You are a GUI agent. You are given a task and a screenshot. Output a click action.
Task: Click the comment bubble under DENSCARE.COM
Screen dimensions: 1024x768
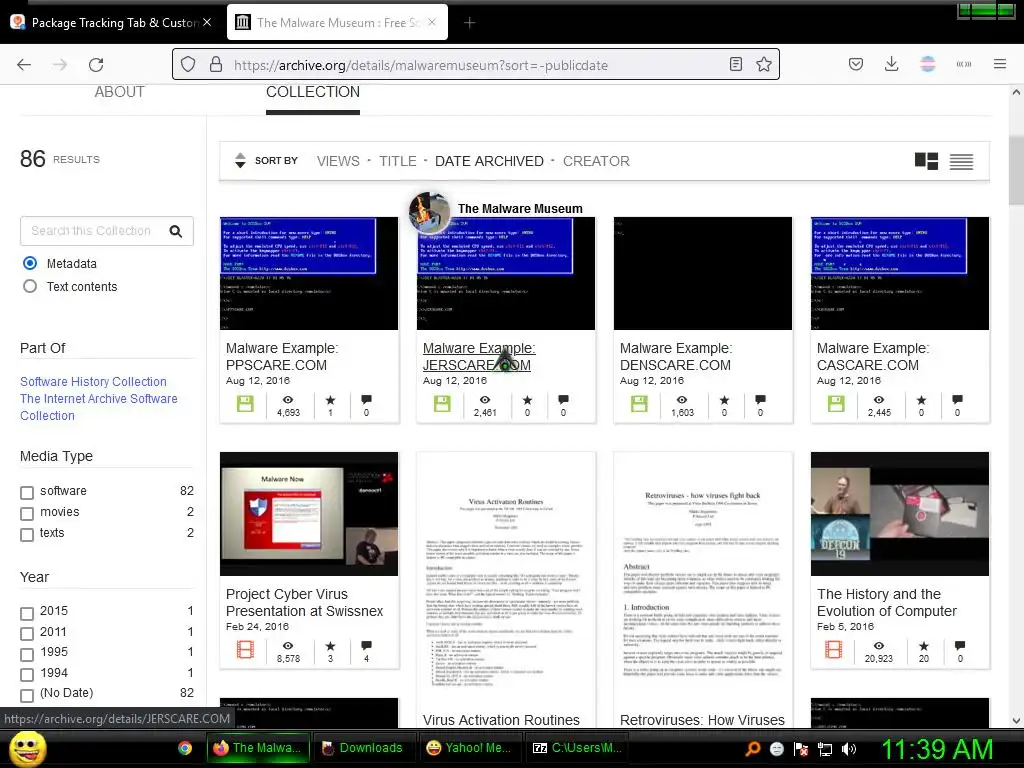tap(760, 400)
